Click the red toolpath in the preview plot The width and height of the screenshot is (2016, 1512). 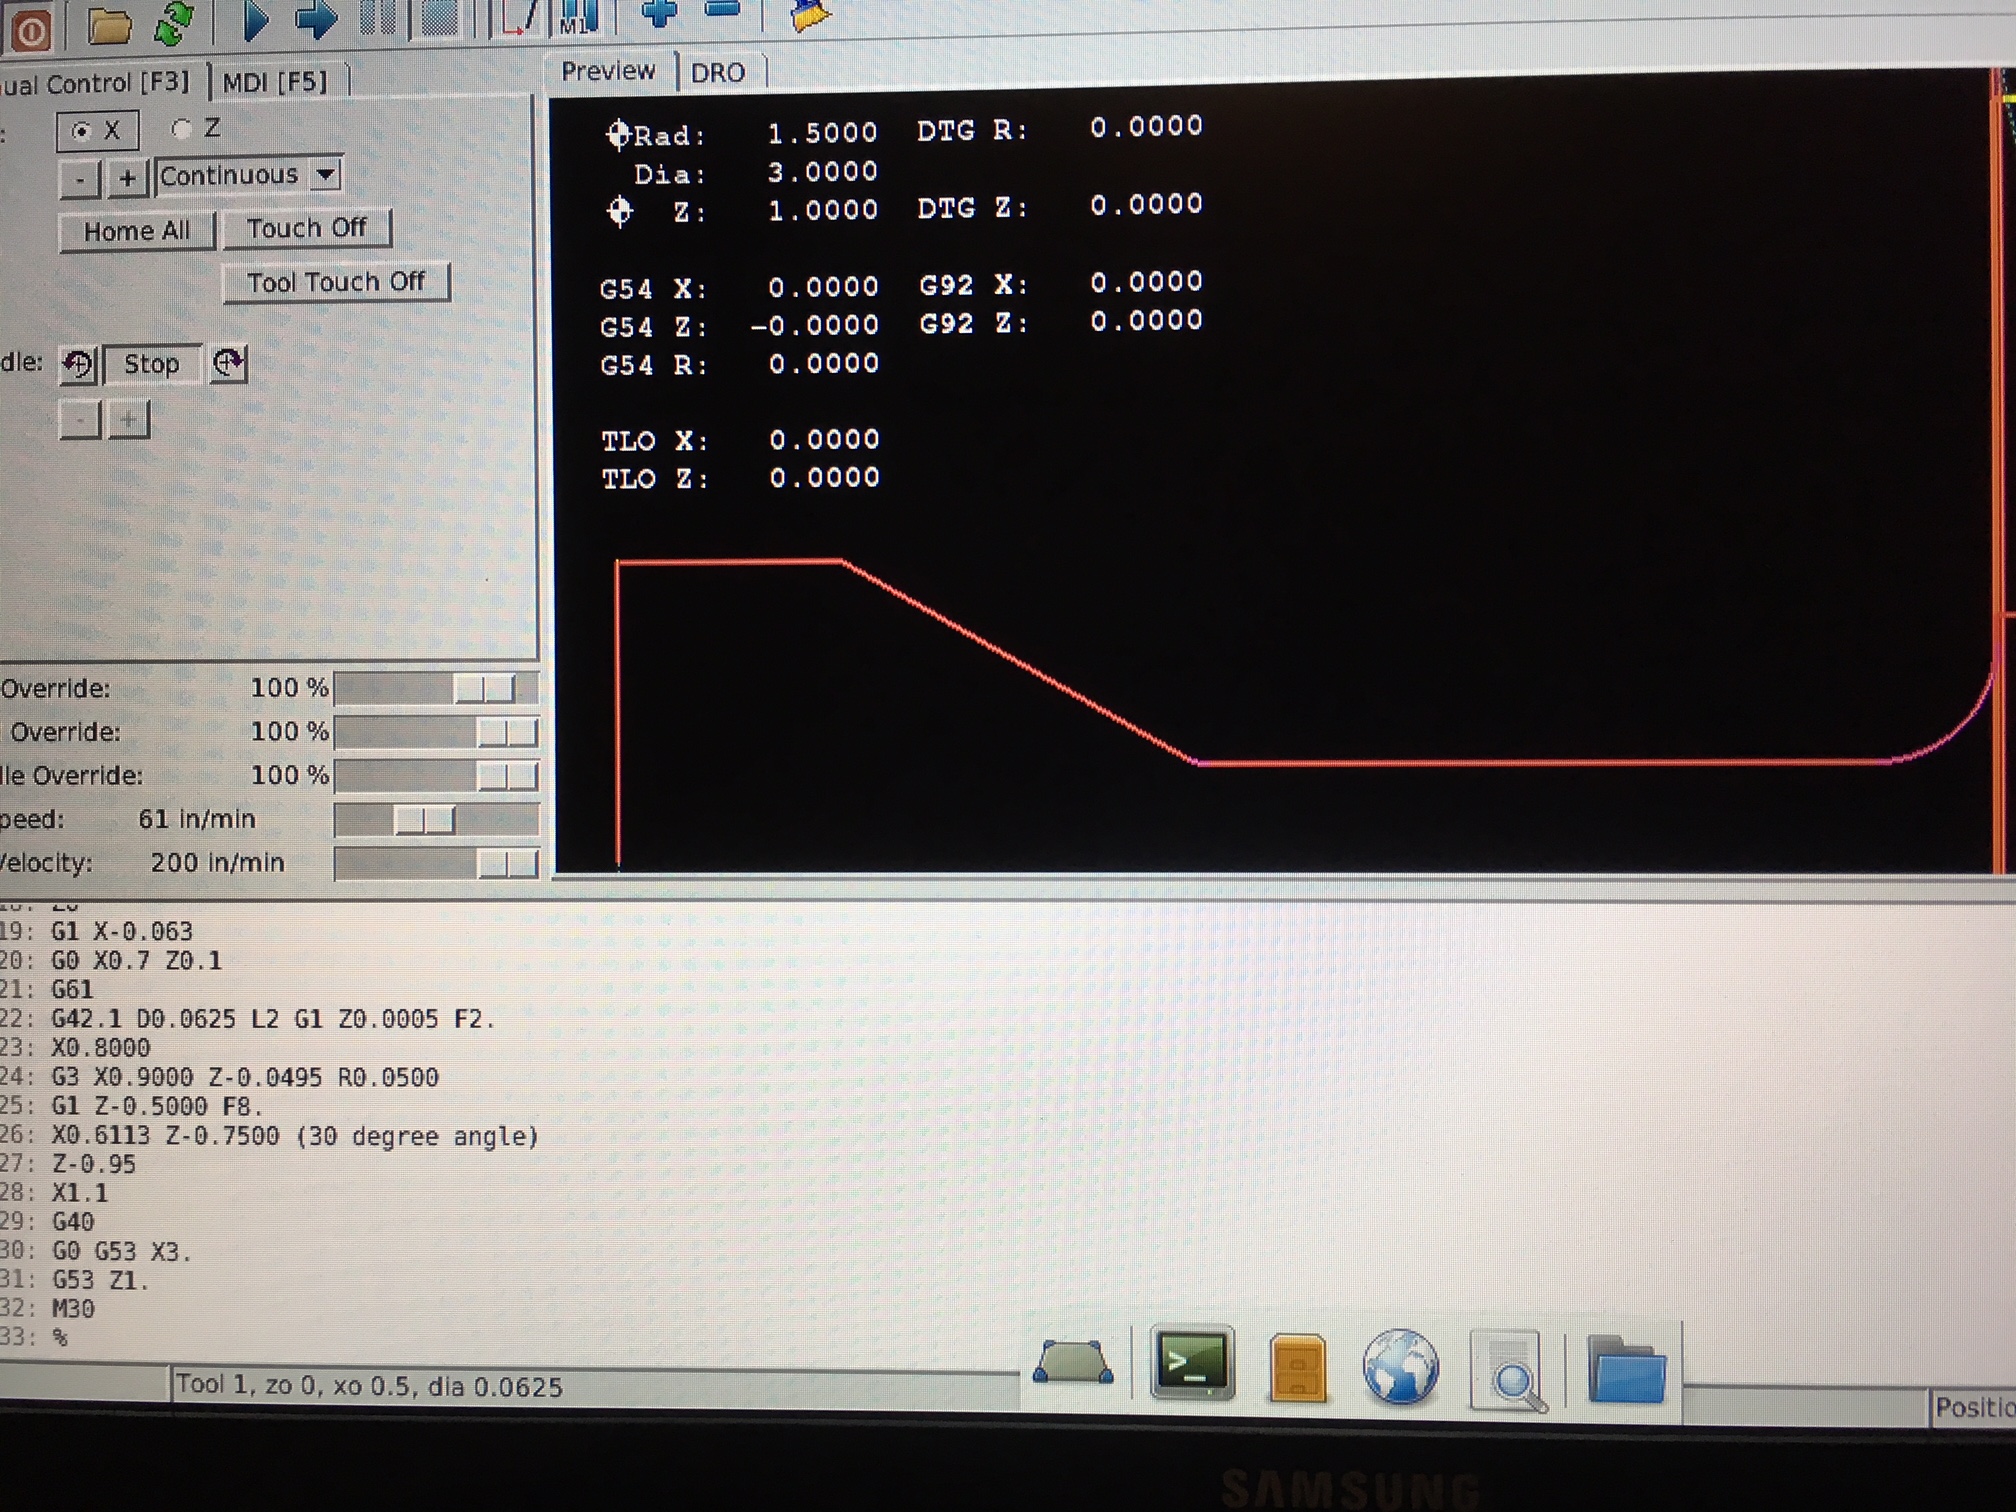pyautogui.click(x=1018, y=664)
